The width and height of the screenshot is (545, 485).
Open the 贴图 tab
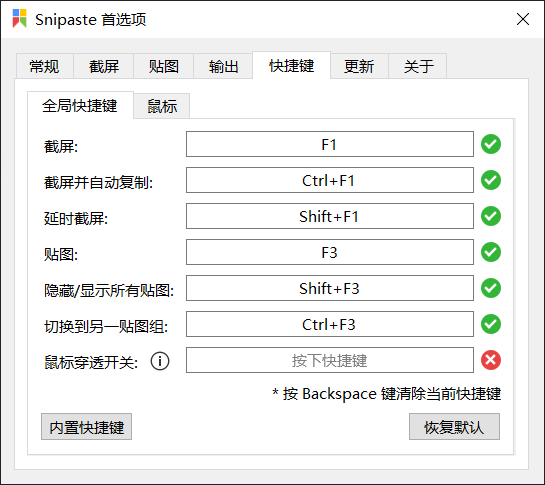[163, 66]
